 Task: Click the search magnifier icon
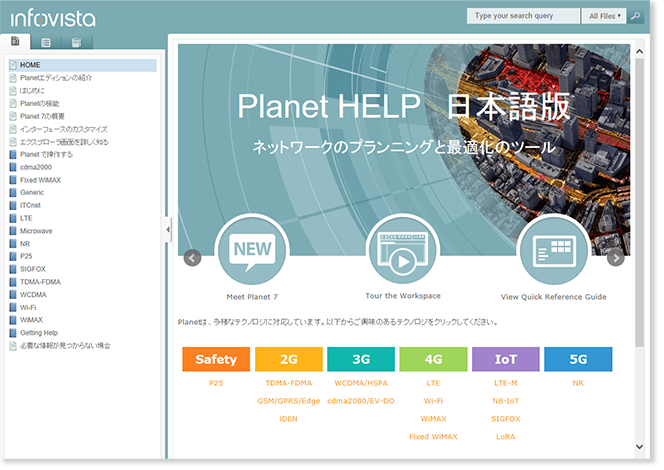tap(636, 16)
